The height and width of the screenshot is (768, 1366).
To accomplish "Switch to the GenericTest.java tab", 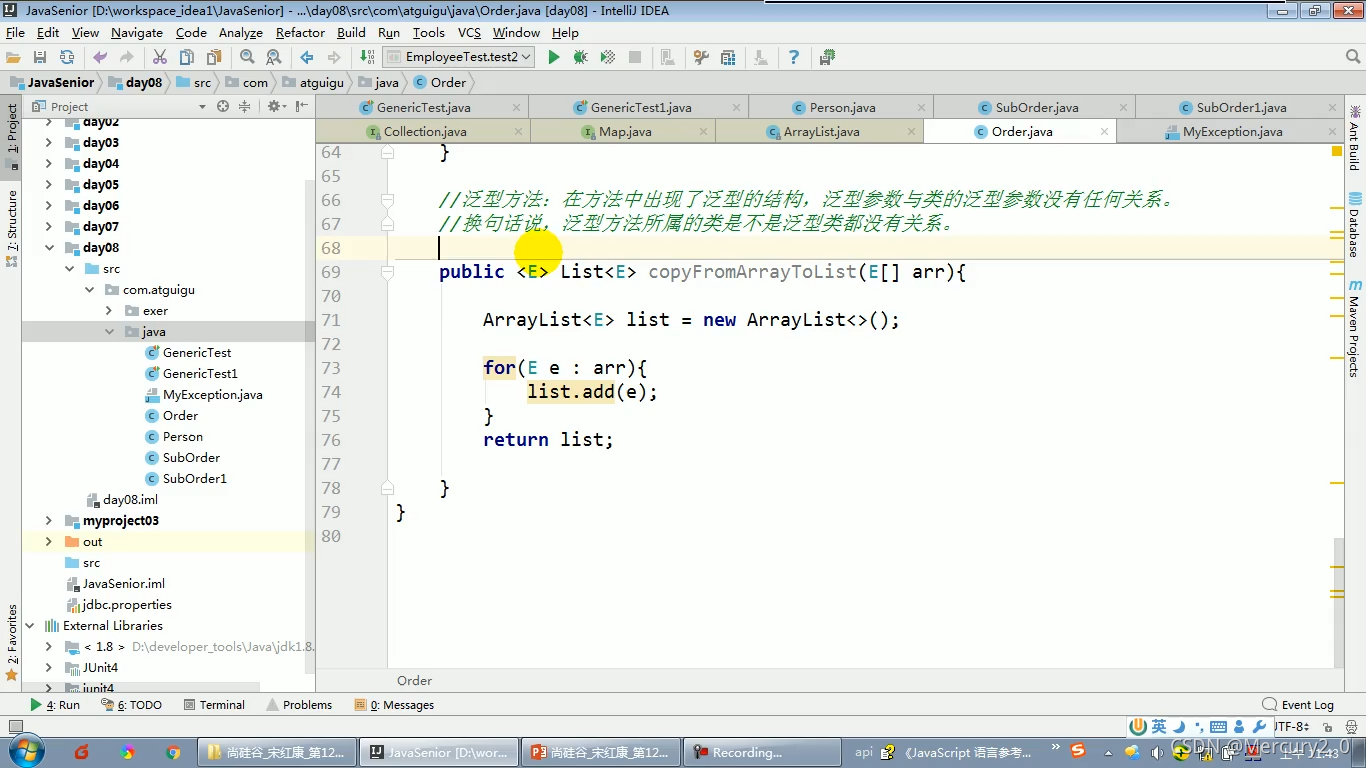I will tap(423, 107).
